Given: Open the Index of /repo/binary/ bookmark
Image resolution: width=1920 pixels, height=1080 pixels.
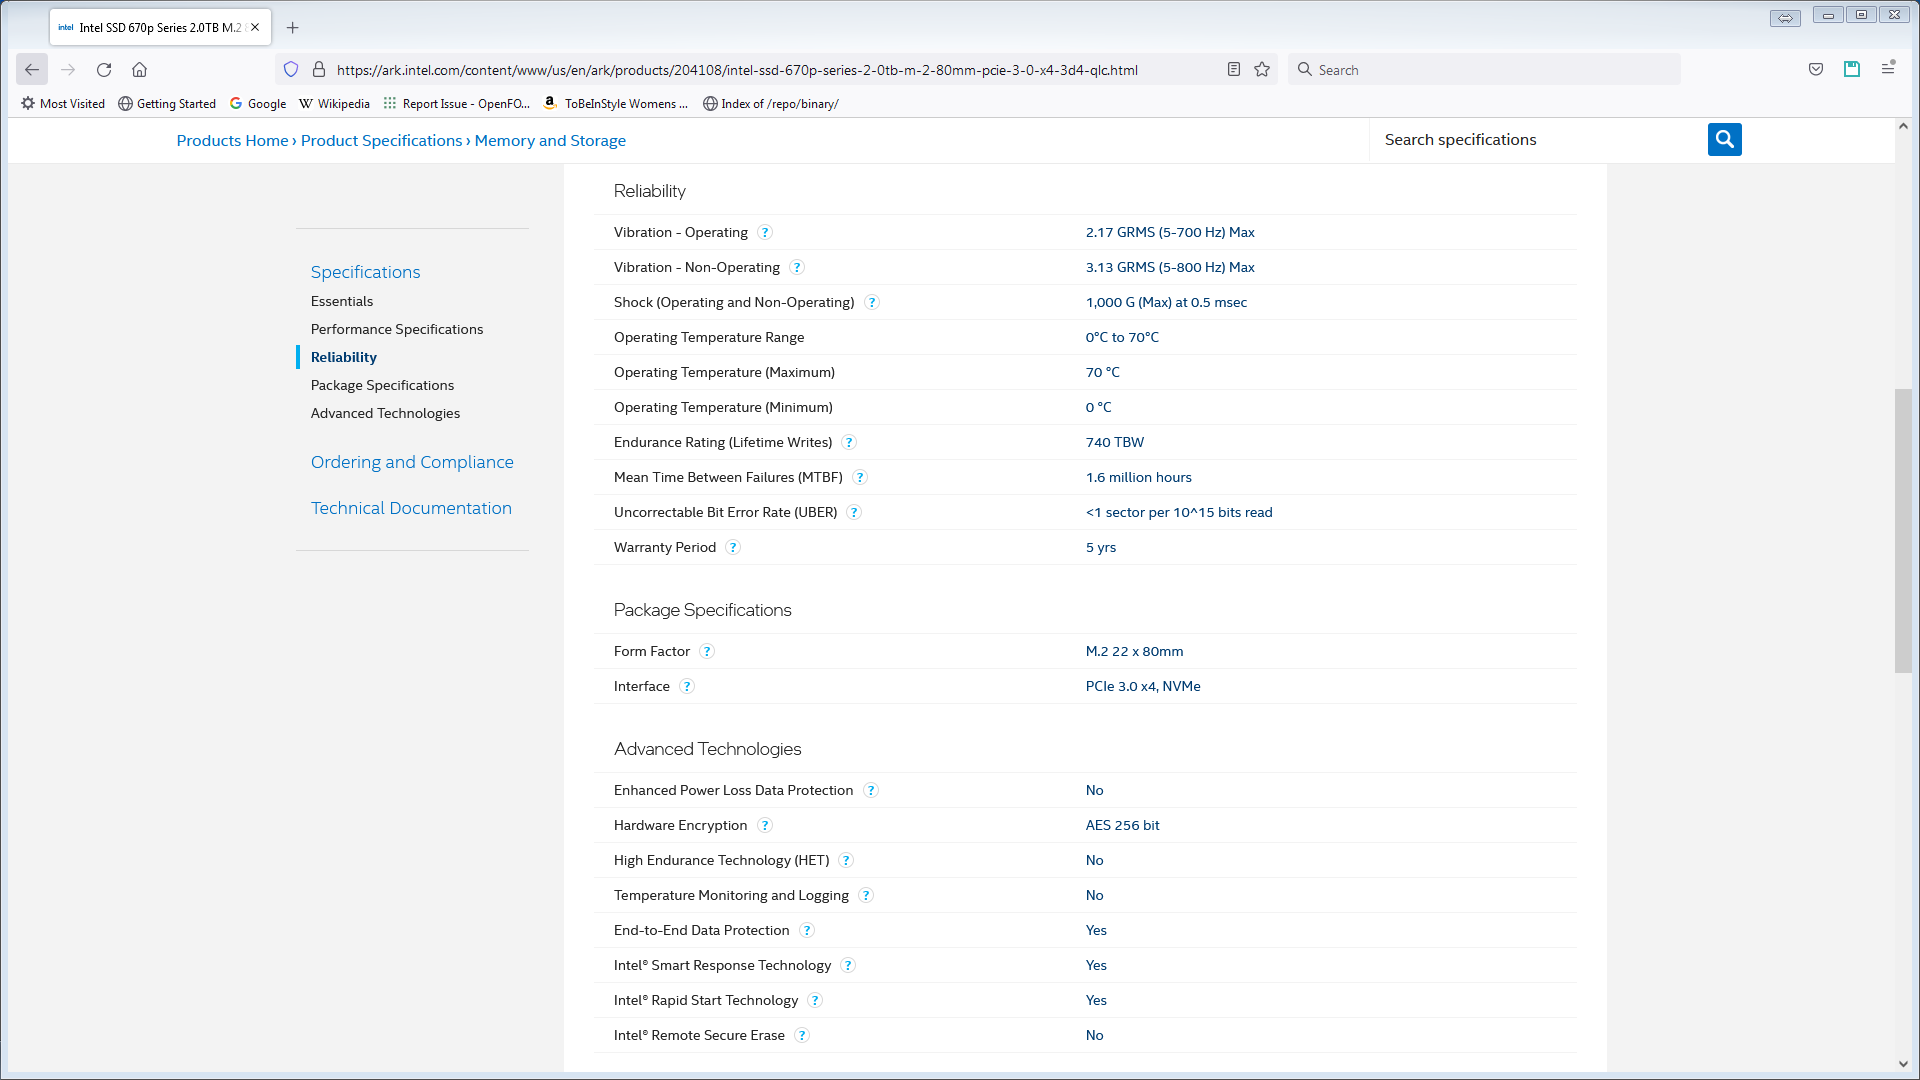Looking at the screenshot, I should tap(771, 104).
